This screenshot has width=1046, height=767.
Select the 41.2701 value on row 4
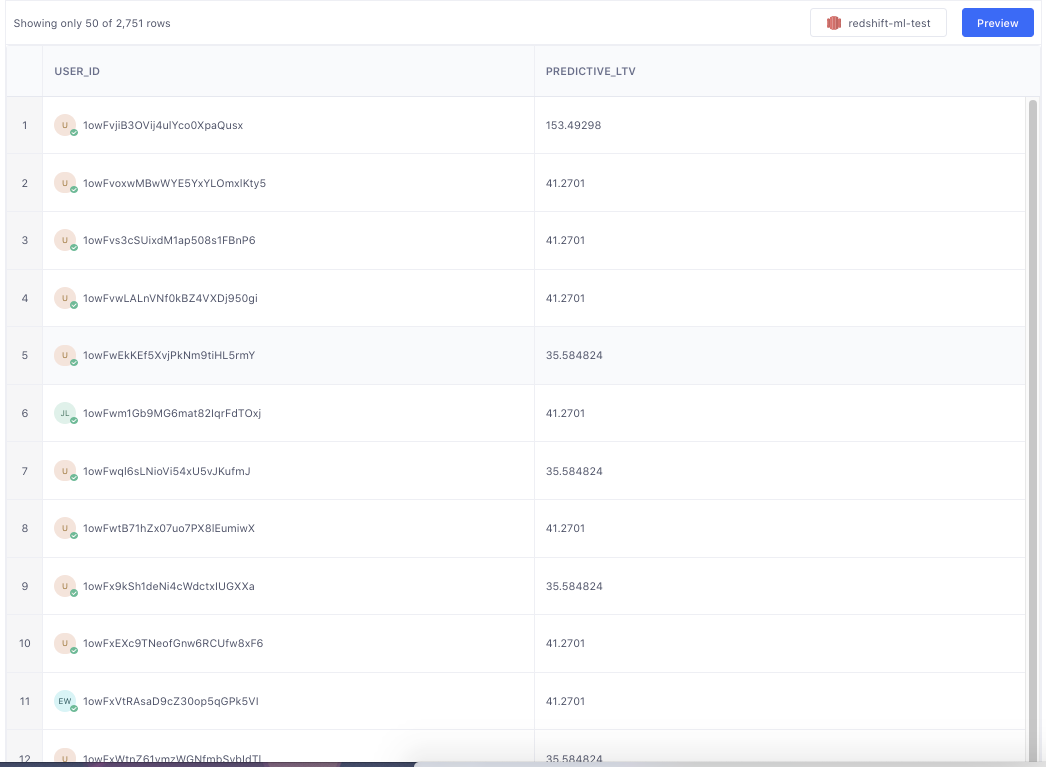[564, 297]
